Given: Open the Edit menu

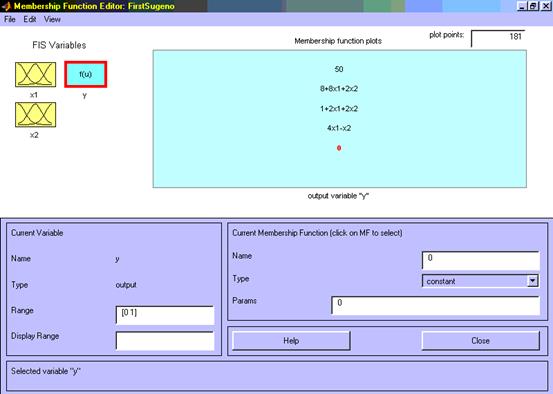Looking at the screenshot, I should click(x=30, y=19).
